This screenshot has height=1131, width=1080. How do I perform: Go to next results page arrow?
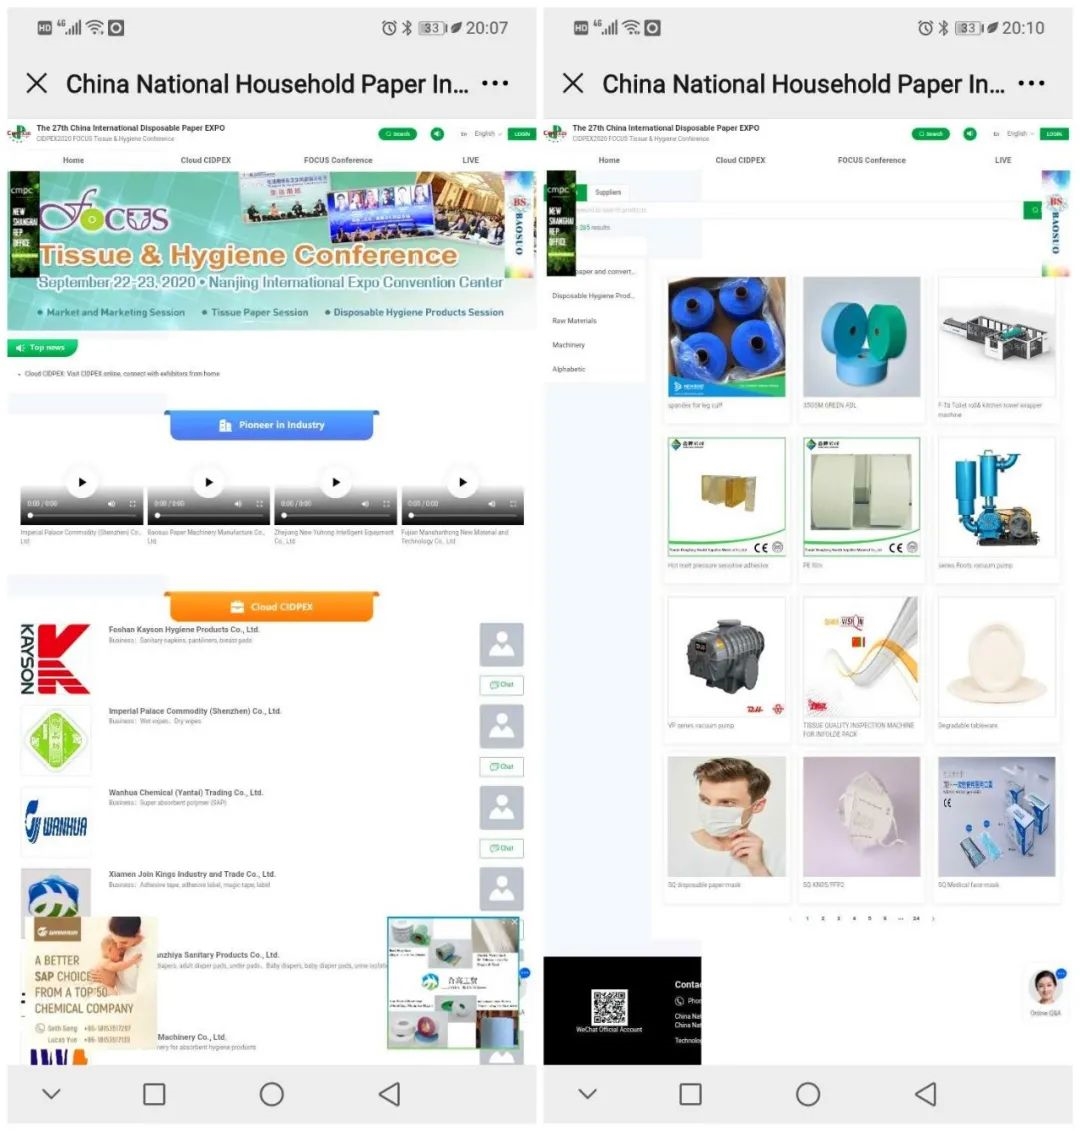pos(933,918)
